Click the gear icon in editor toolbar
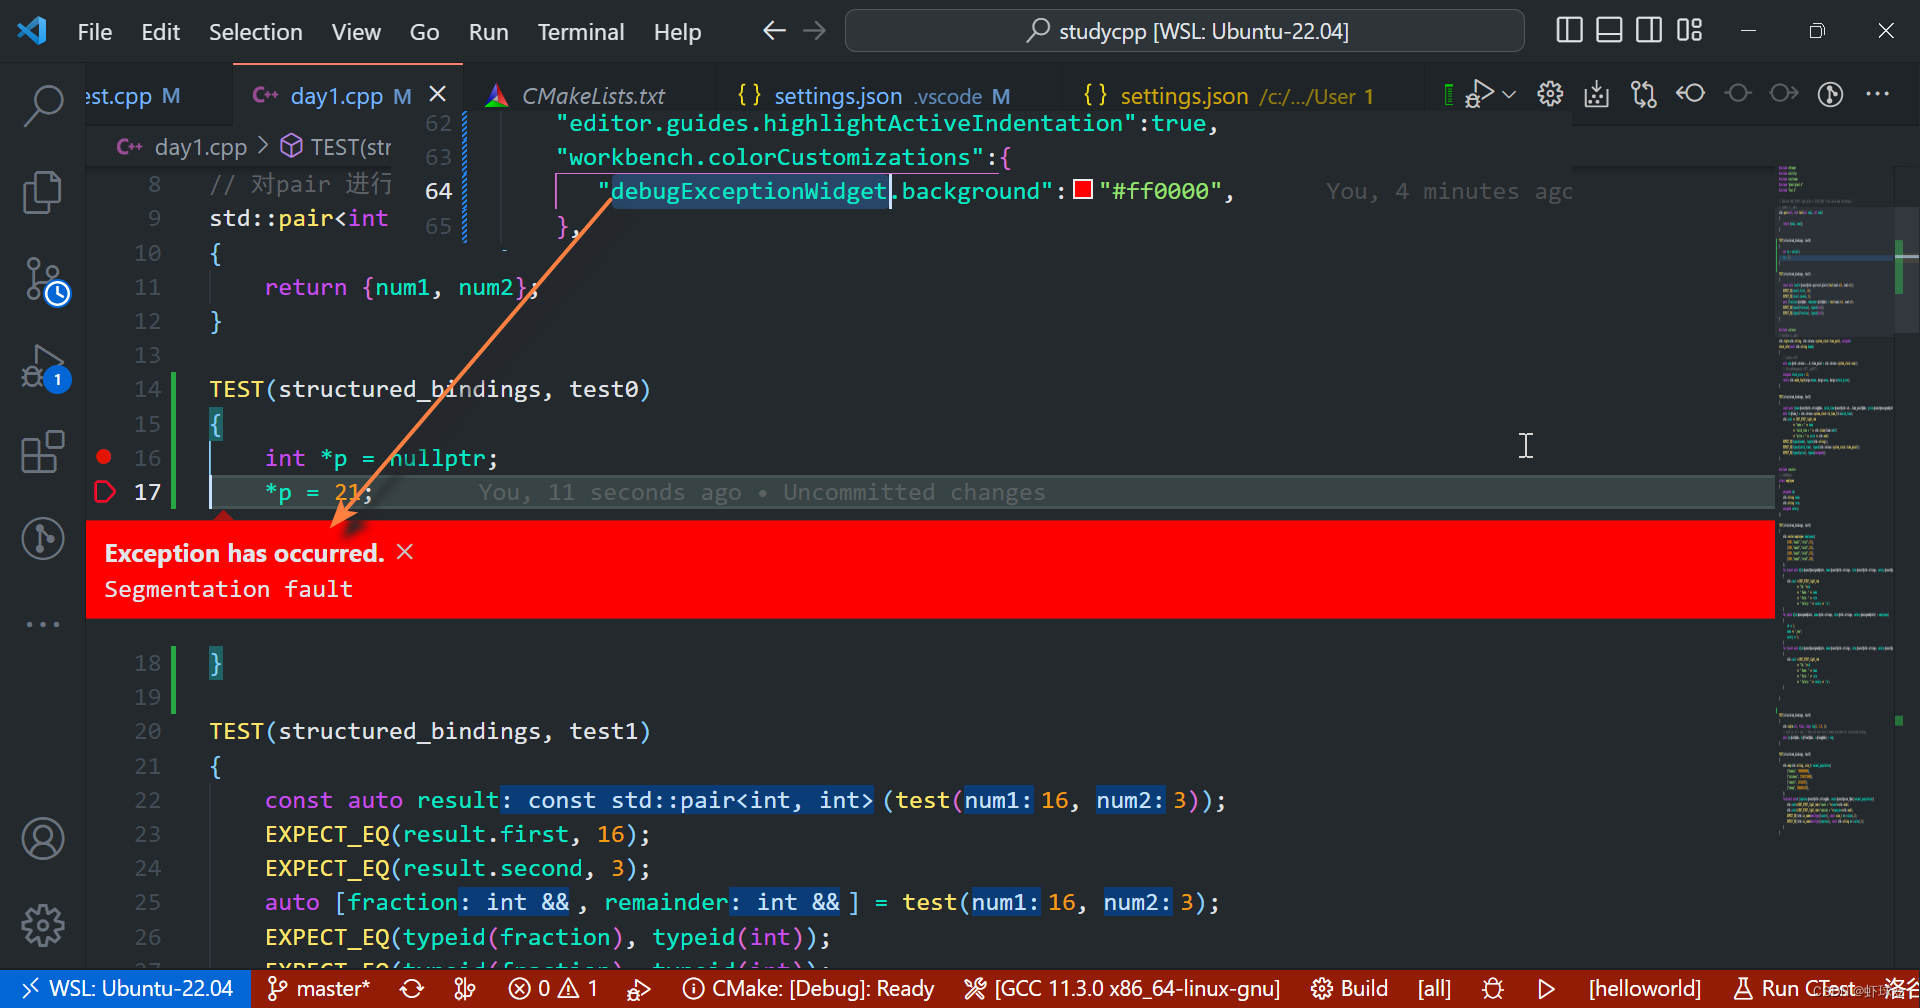The width and height of the screenshot is (1920, 1008). 1550,94
